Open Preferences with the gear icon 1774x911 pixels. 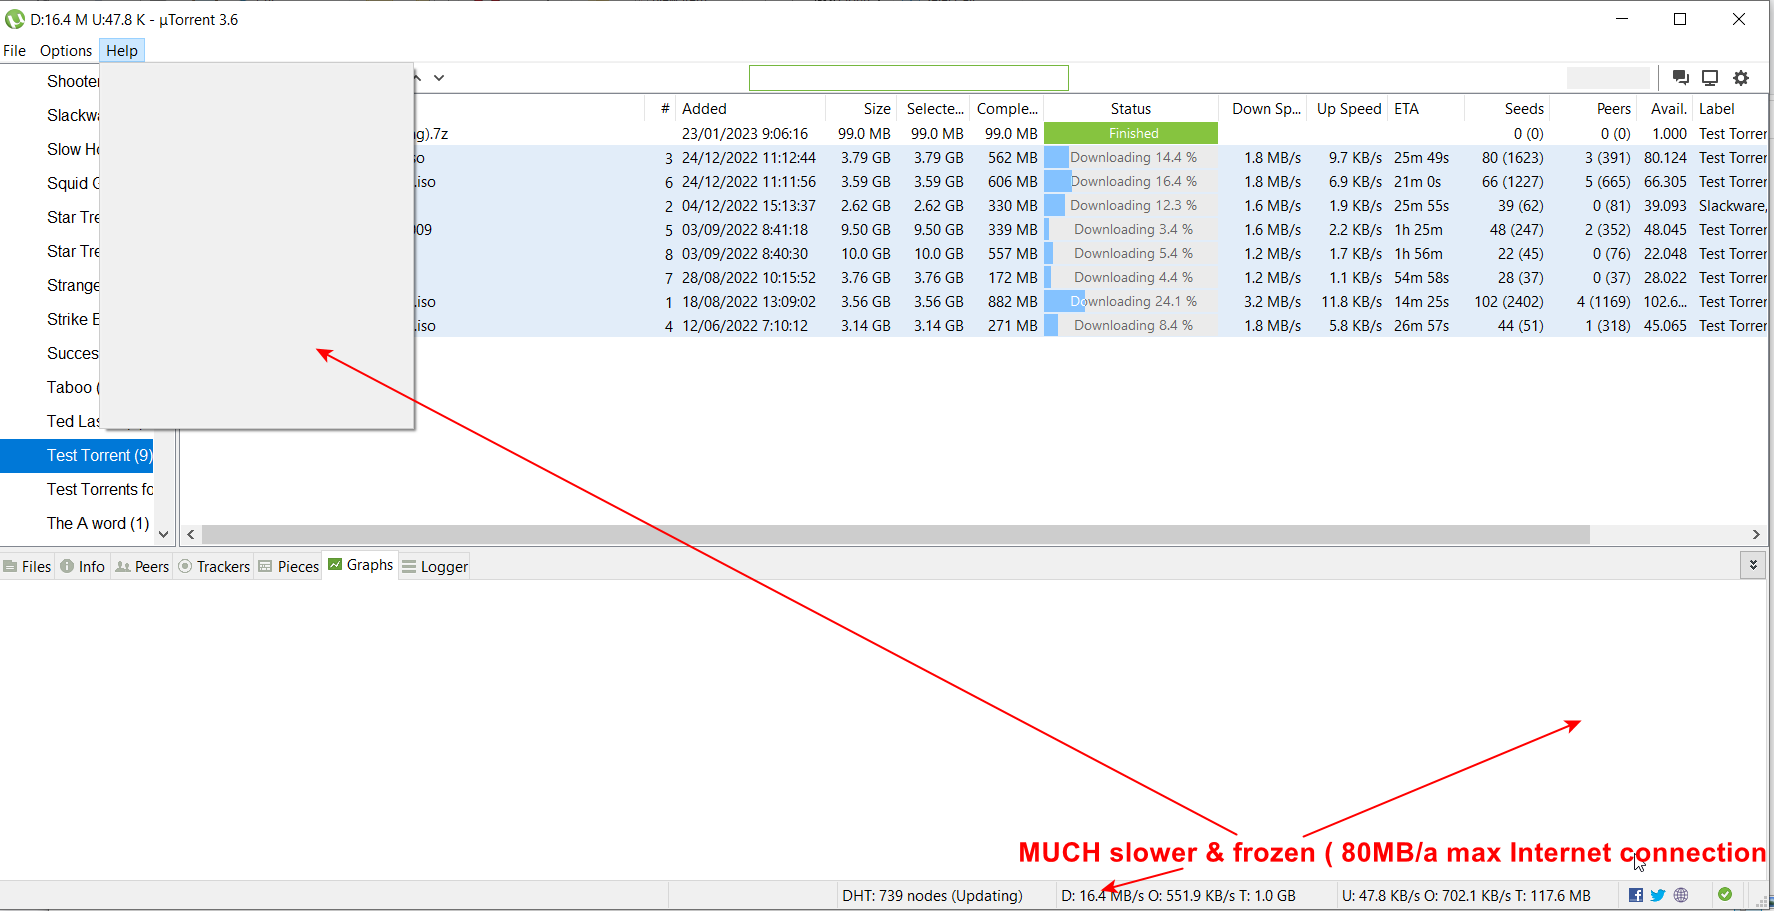click(1741, 78)
